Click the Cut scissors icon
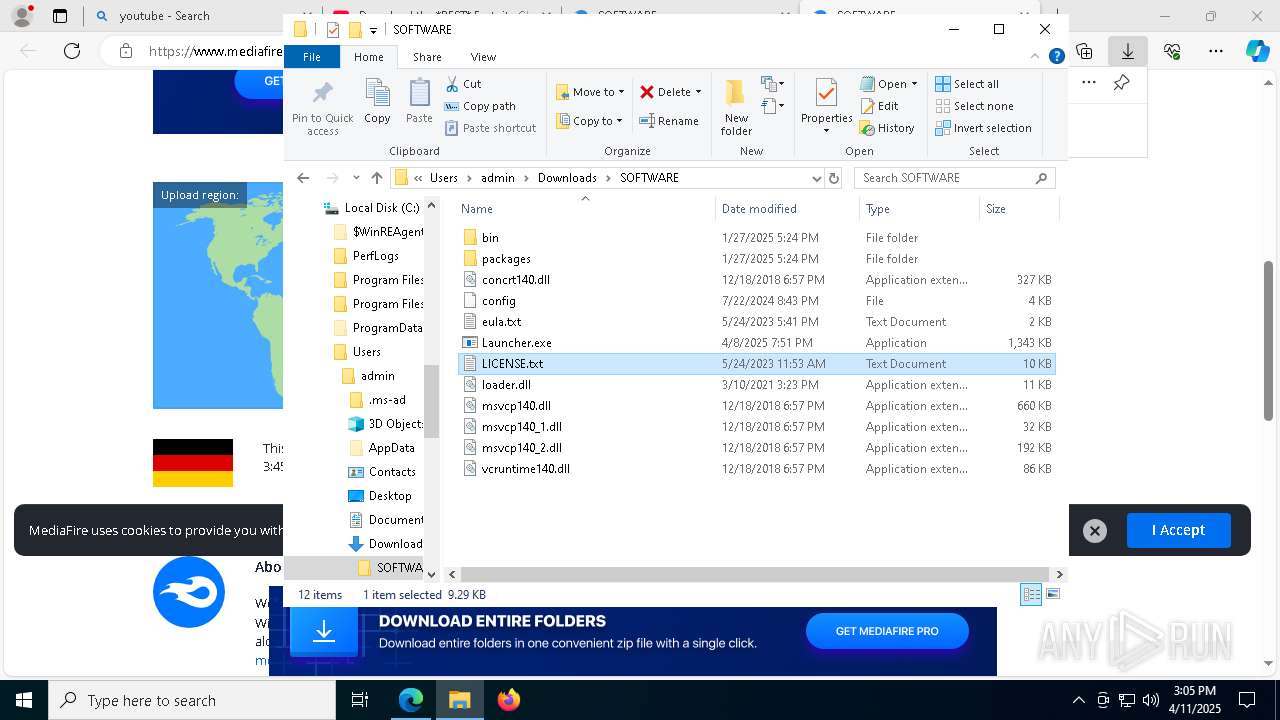Image resolution: width=1280 pixels, height=720 pixels. [x=452, y=84]
